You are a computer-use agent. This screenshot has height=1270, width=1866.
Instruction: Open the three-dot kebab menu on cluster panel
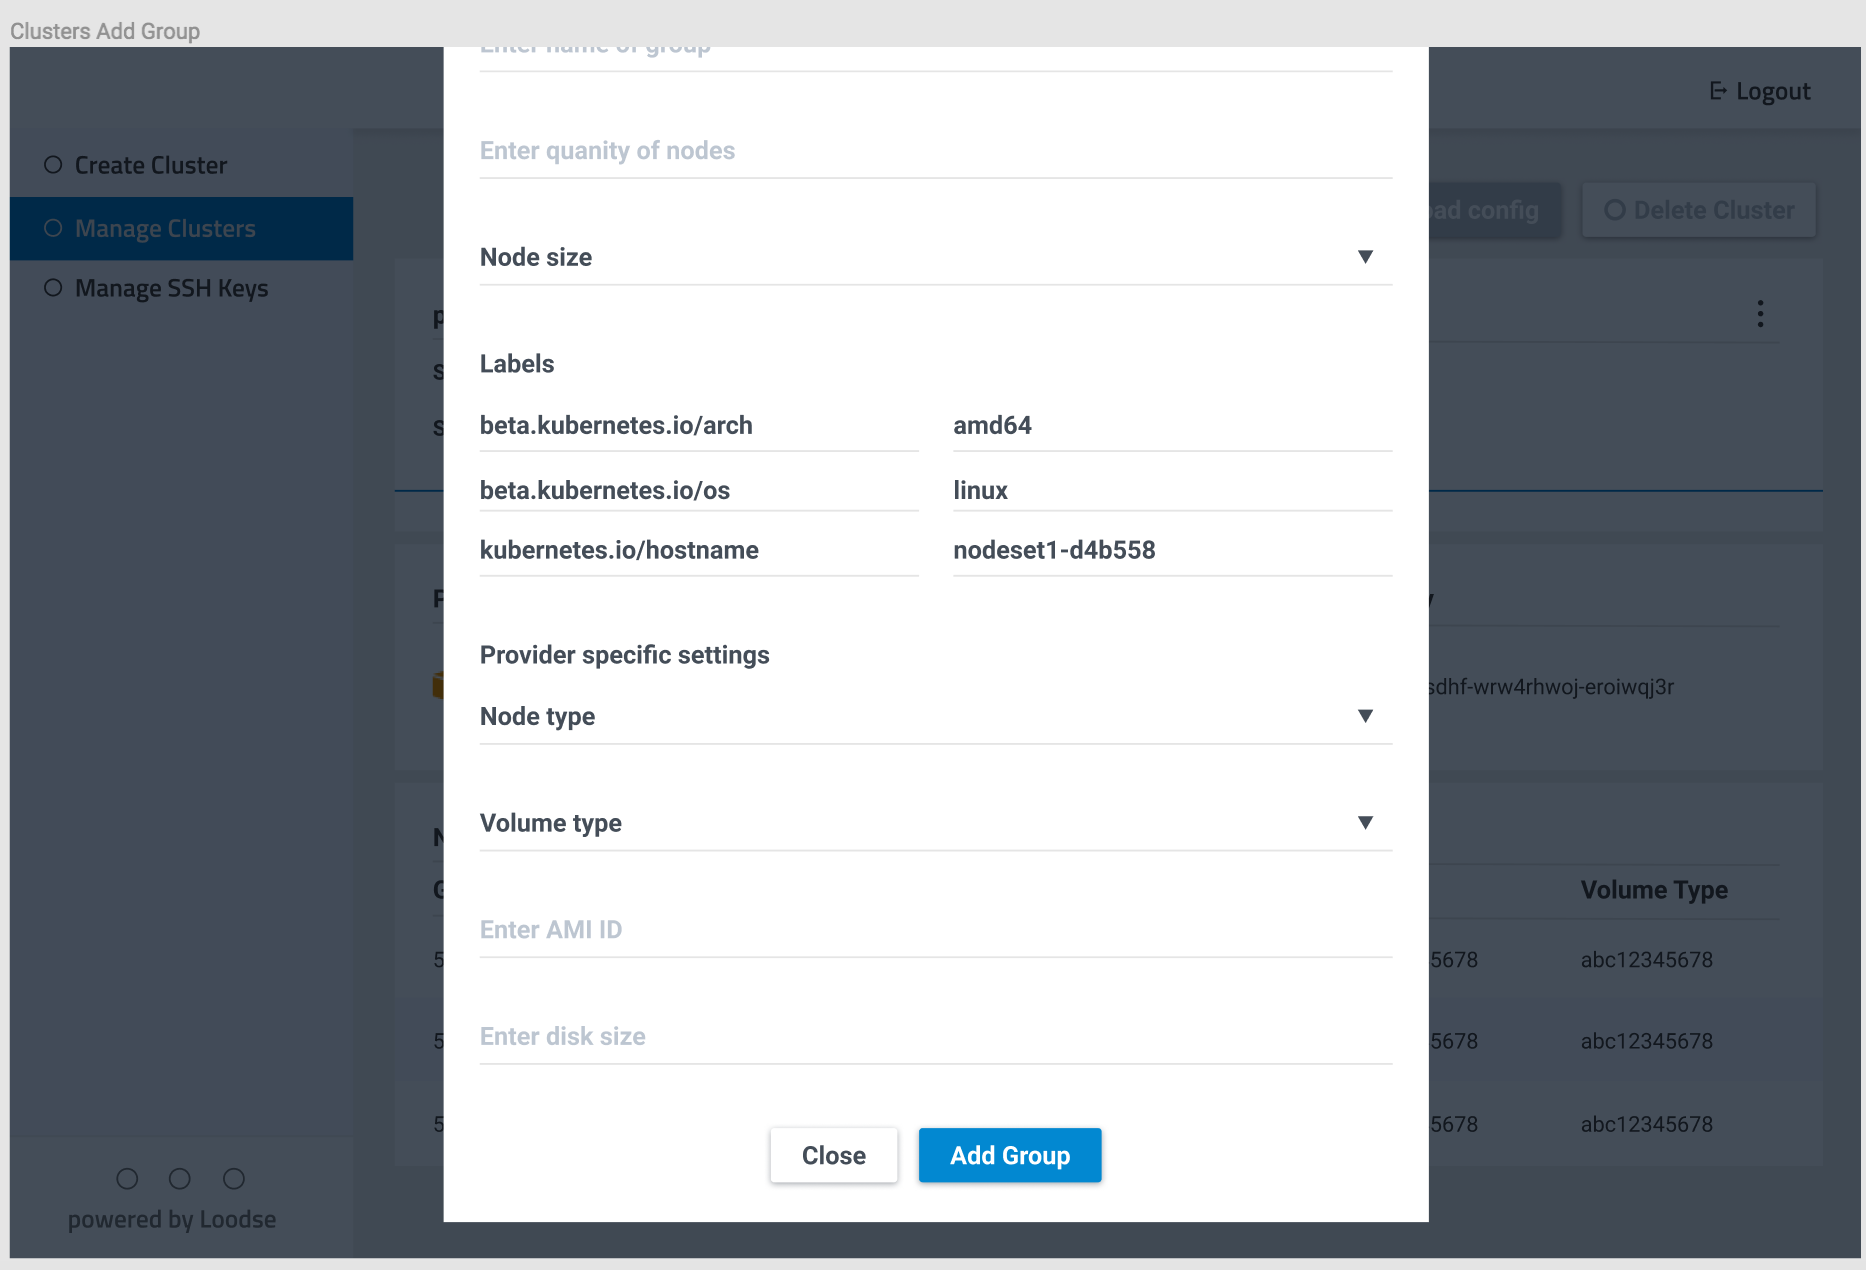[1759, 313]
